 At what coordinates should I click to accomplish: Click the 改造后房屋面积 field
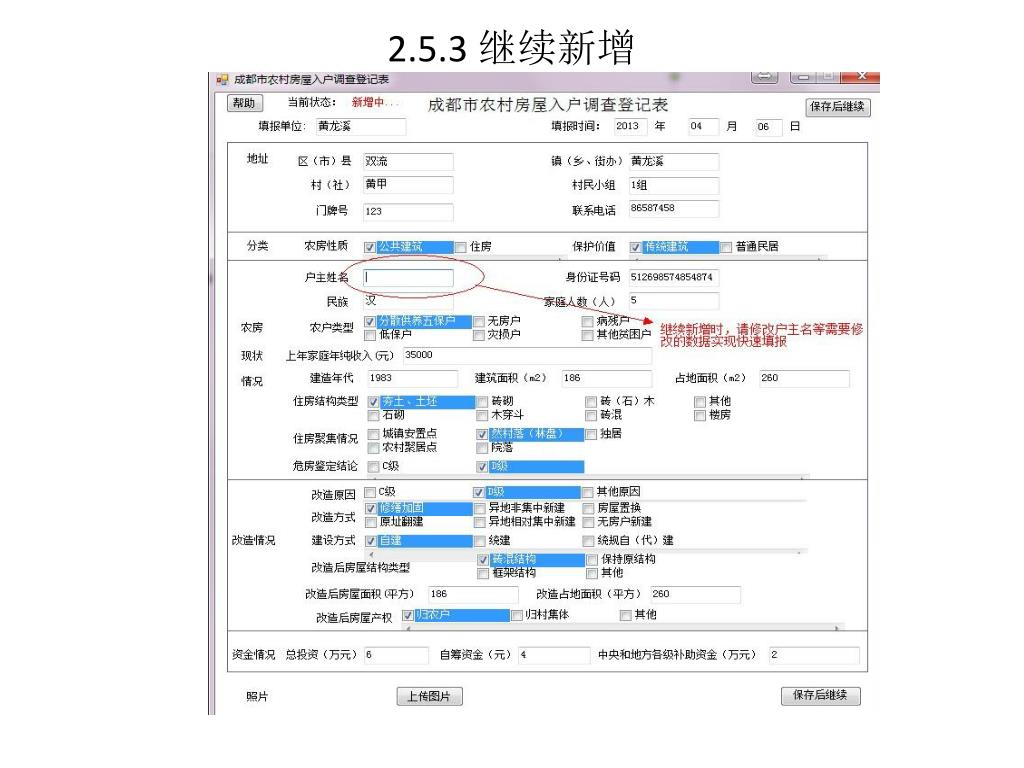pos(473,594)
